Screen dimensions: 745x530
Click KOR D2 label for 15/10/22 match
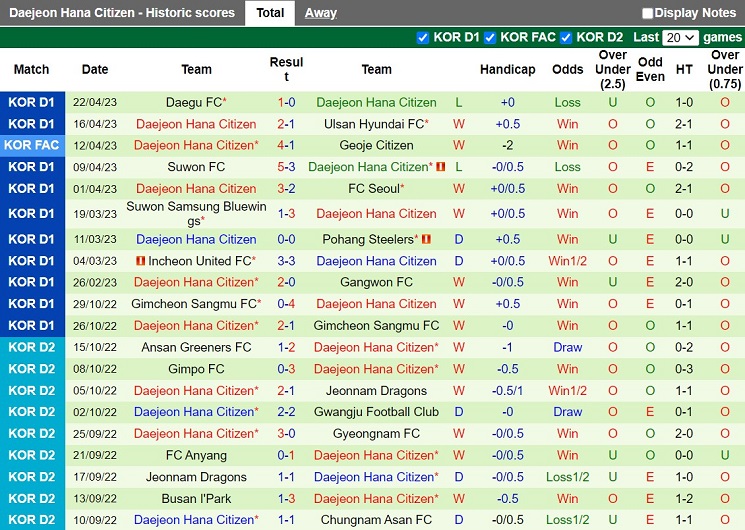pyautogui.click(x=32, y=347)
